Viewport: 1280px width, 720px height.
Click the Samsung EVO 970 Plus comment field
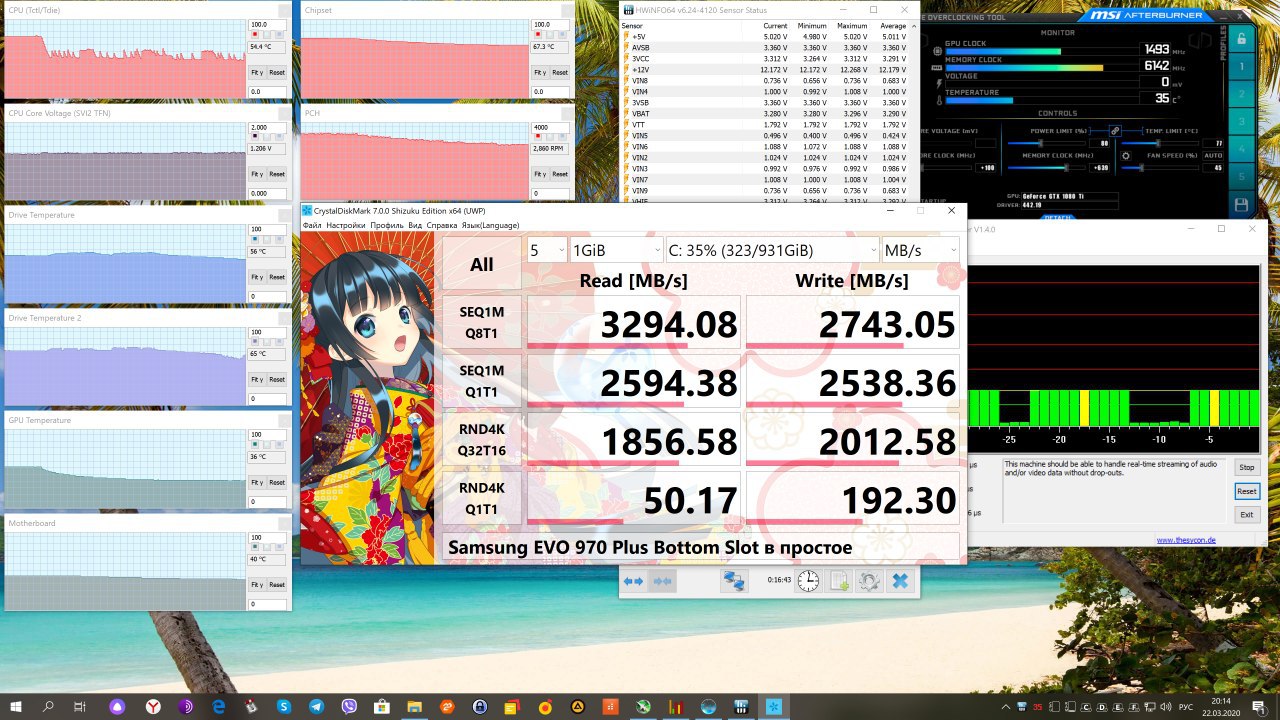[700, 547]
